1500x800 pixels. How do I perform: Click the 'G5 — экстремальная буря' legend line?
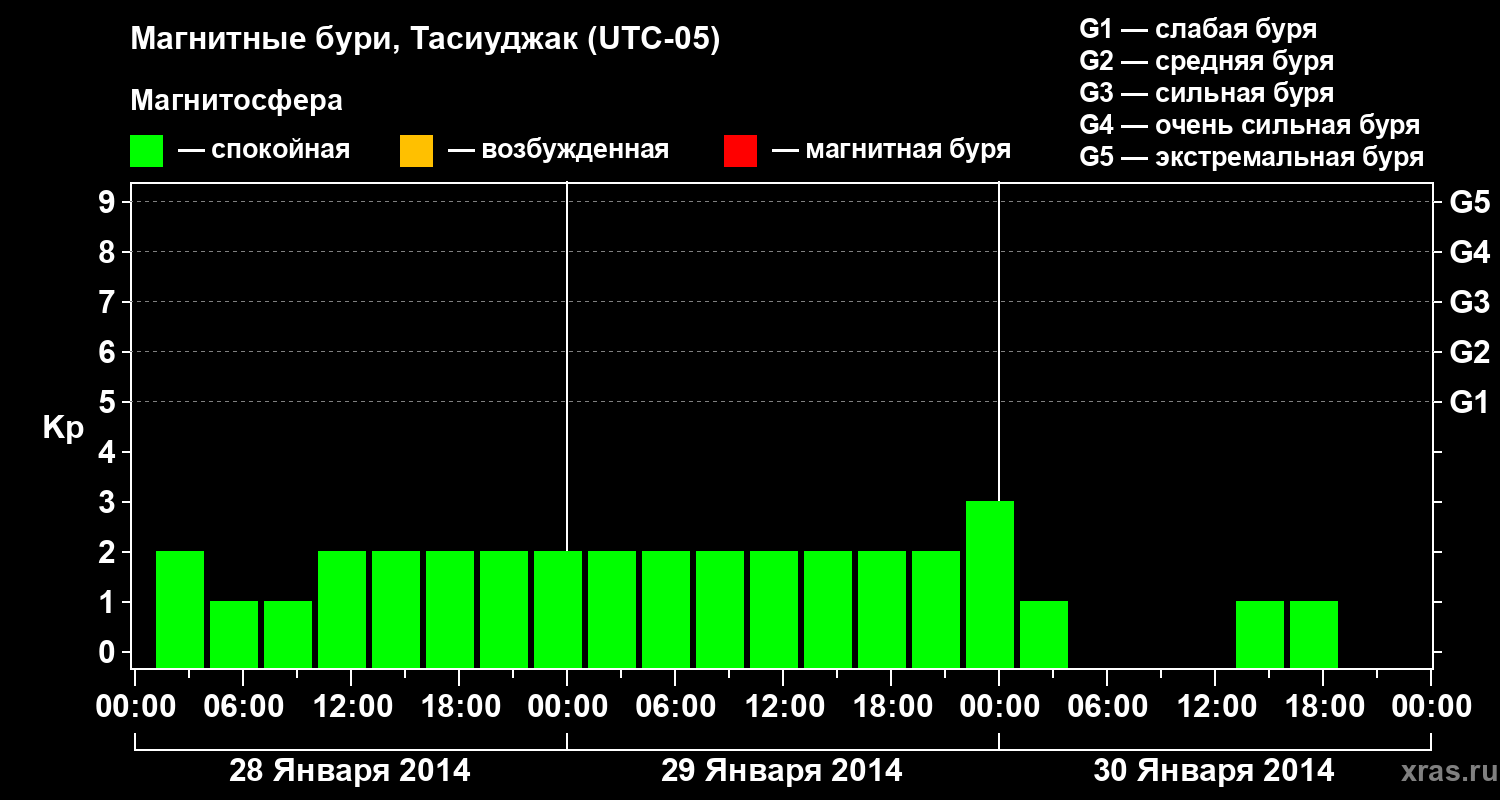pyautogui.click(x=1252, y=157)
